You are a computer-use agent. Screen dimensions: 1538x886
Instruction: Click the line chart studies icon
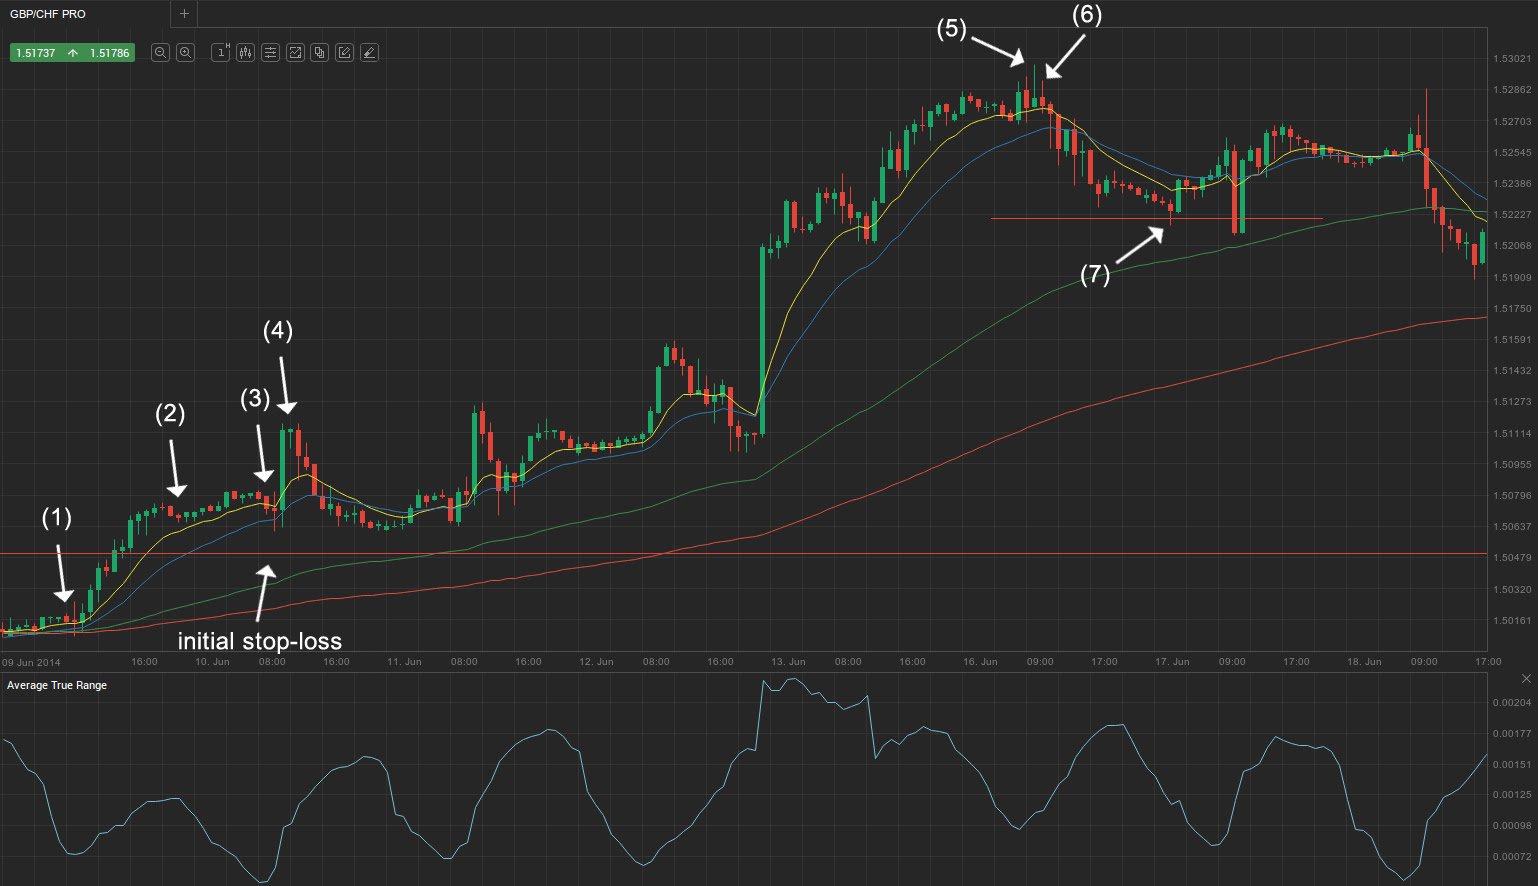click(x=295, y=53)
